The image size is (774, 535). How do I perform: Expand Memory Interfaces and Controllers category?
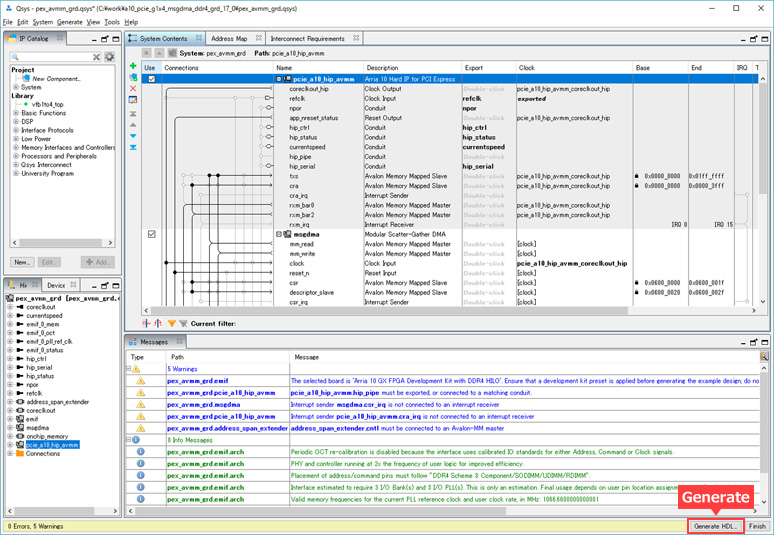click(x=16, y=148)
